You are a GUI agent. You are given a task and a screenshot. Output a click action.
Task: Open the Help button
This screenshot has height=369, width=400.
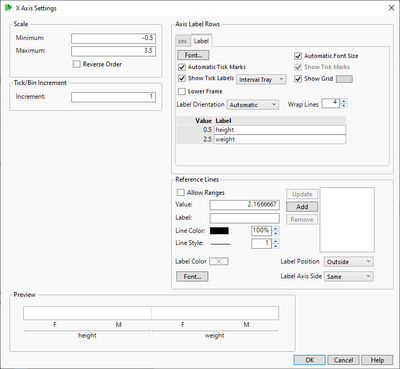click(377, 360)
